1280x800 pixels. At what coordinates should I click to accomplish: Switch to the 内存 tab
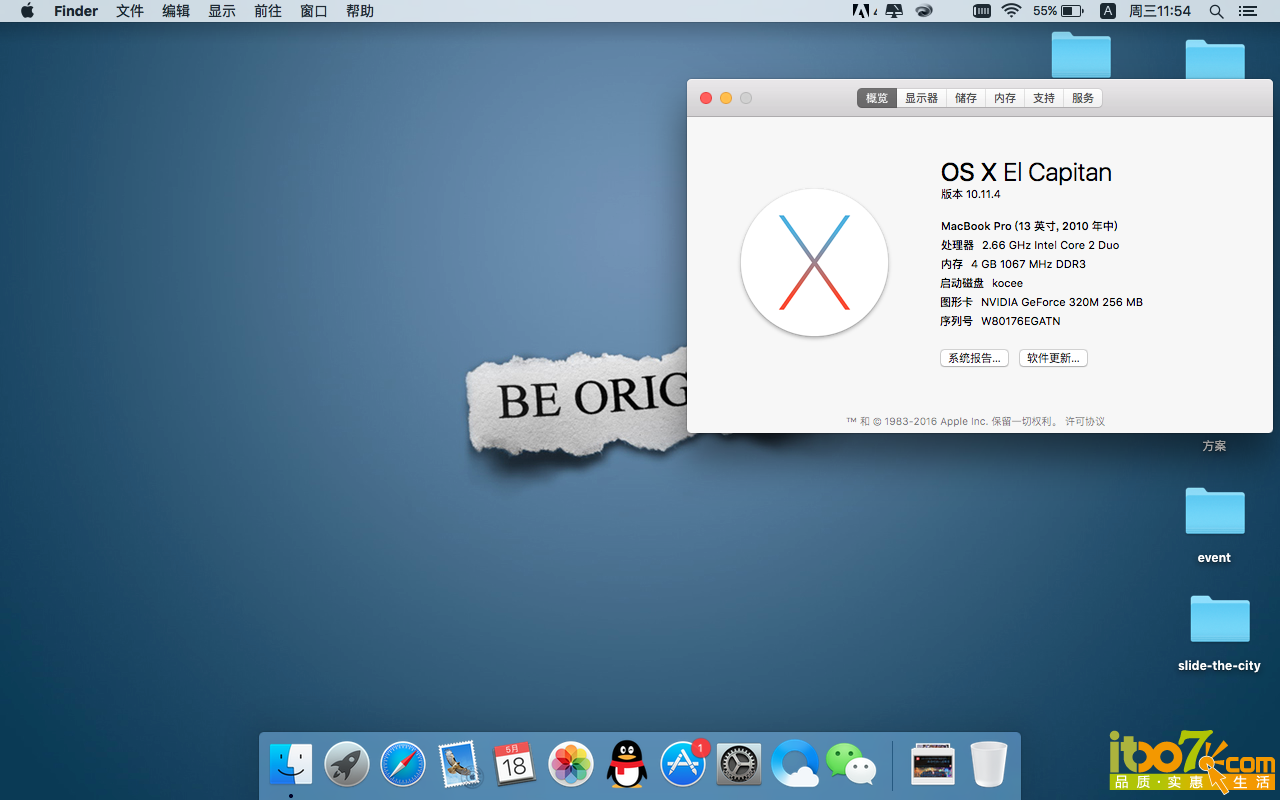pyautogui.click(x=1005, y=98)
